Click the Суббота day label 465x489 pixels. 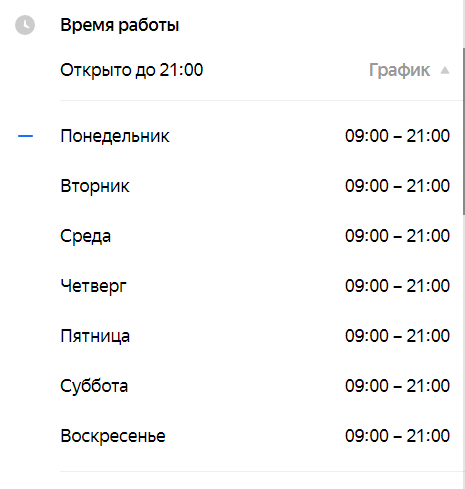(x=94, y=386)
